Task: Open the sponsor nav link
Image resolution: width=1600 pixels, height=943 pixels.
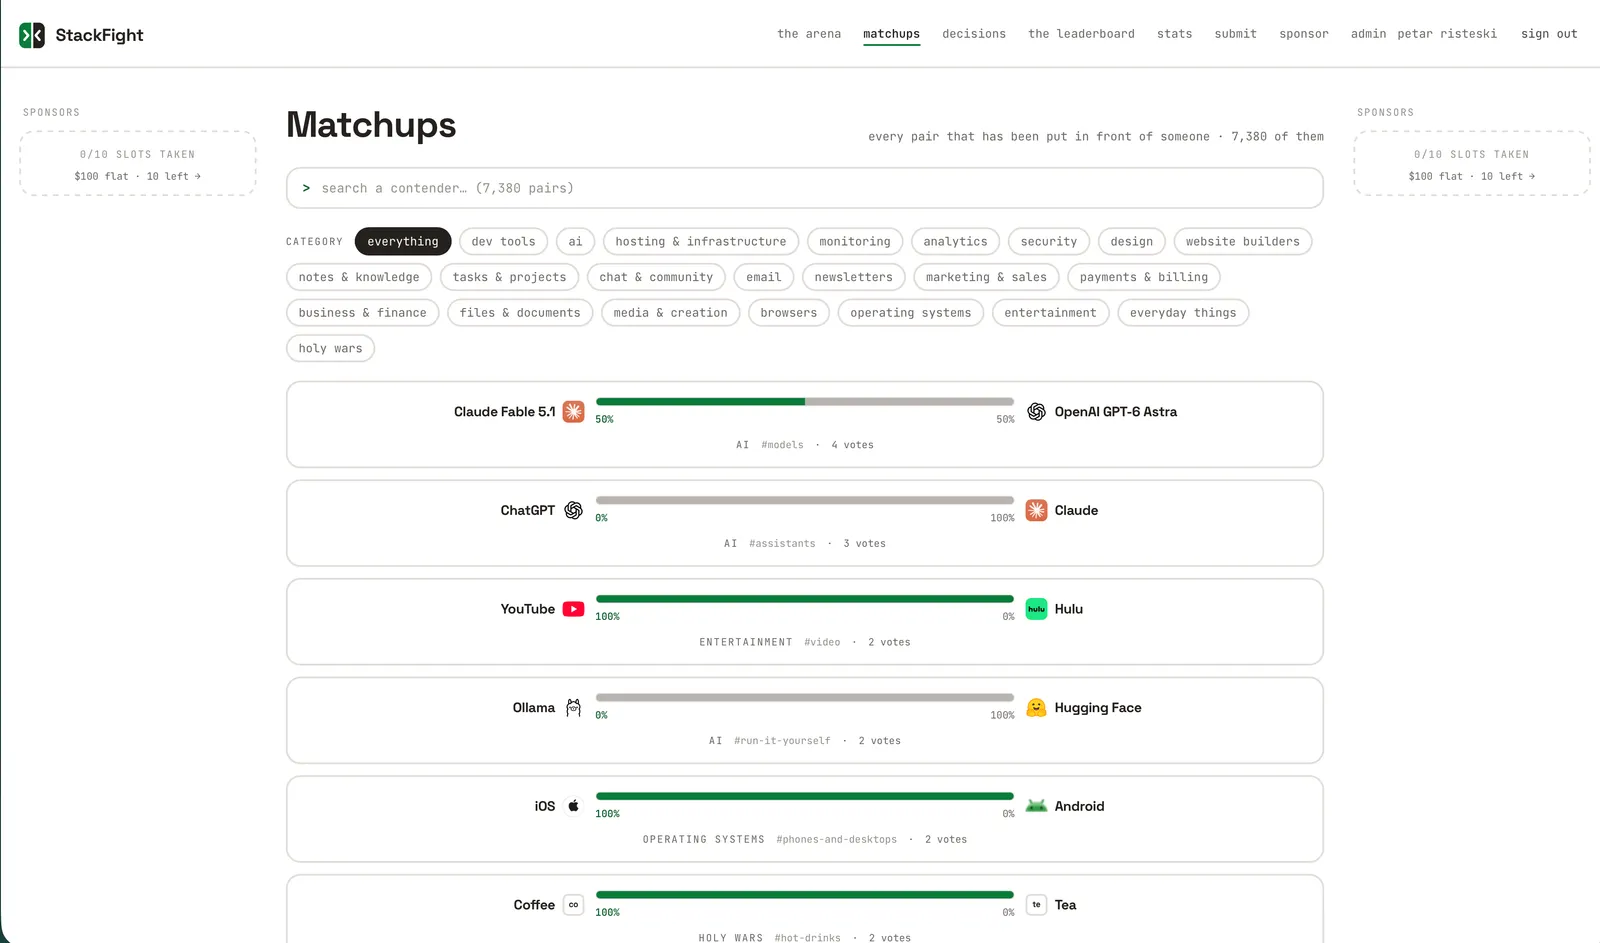Action: (1304, 34)
